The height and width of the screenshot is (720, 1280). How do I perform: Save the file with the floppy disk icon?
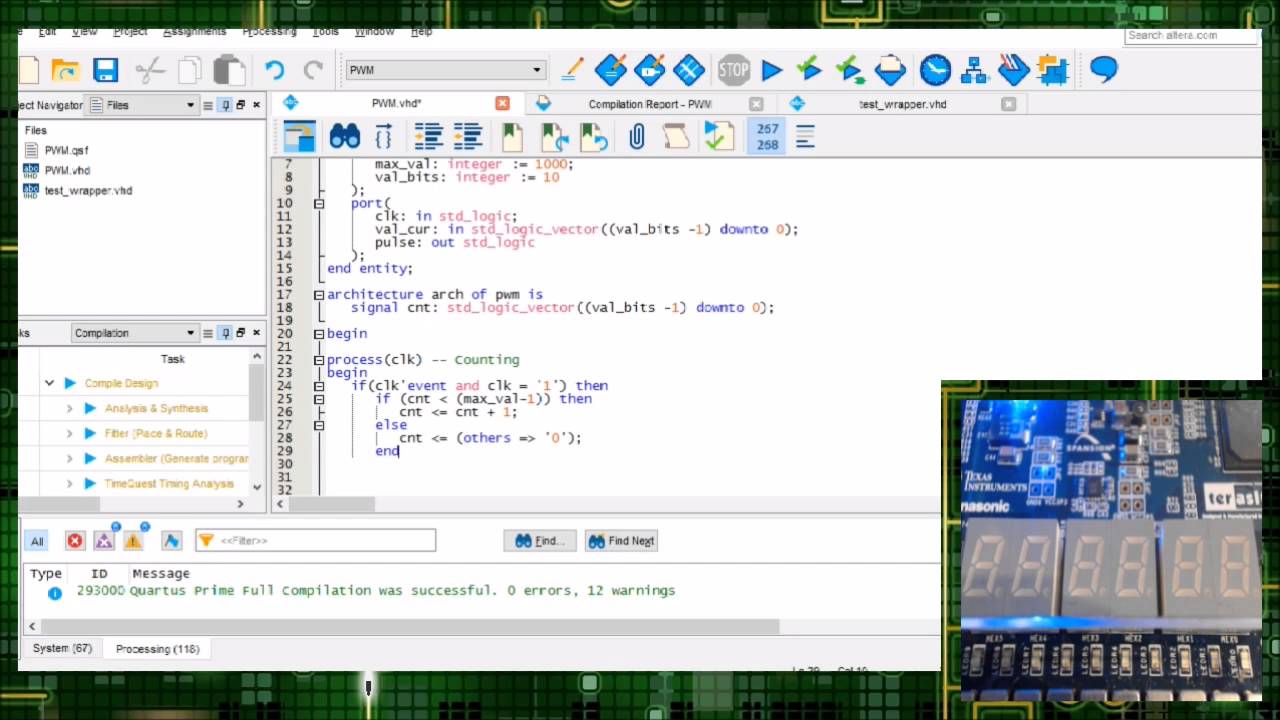[106, 70]
